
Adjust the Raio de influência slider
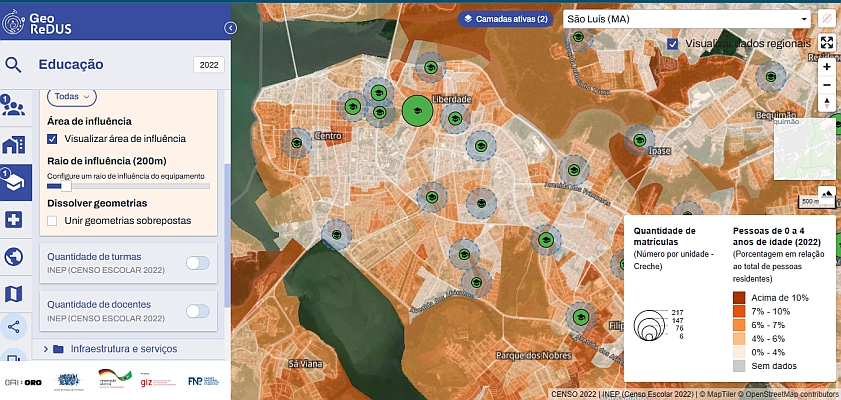pos(67,185)
